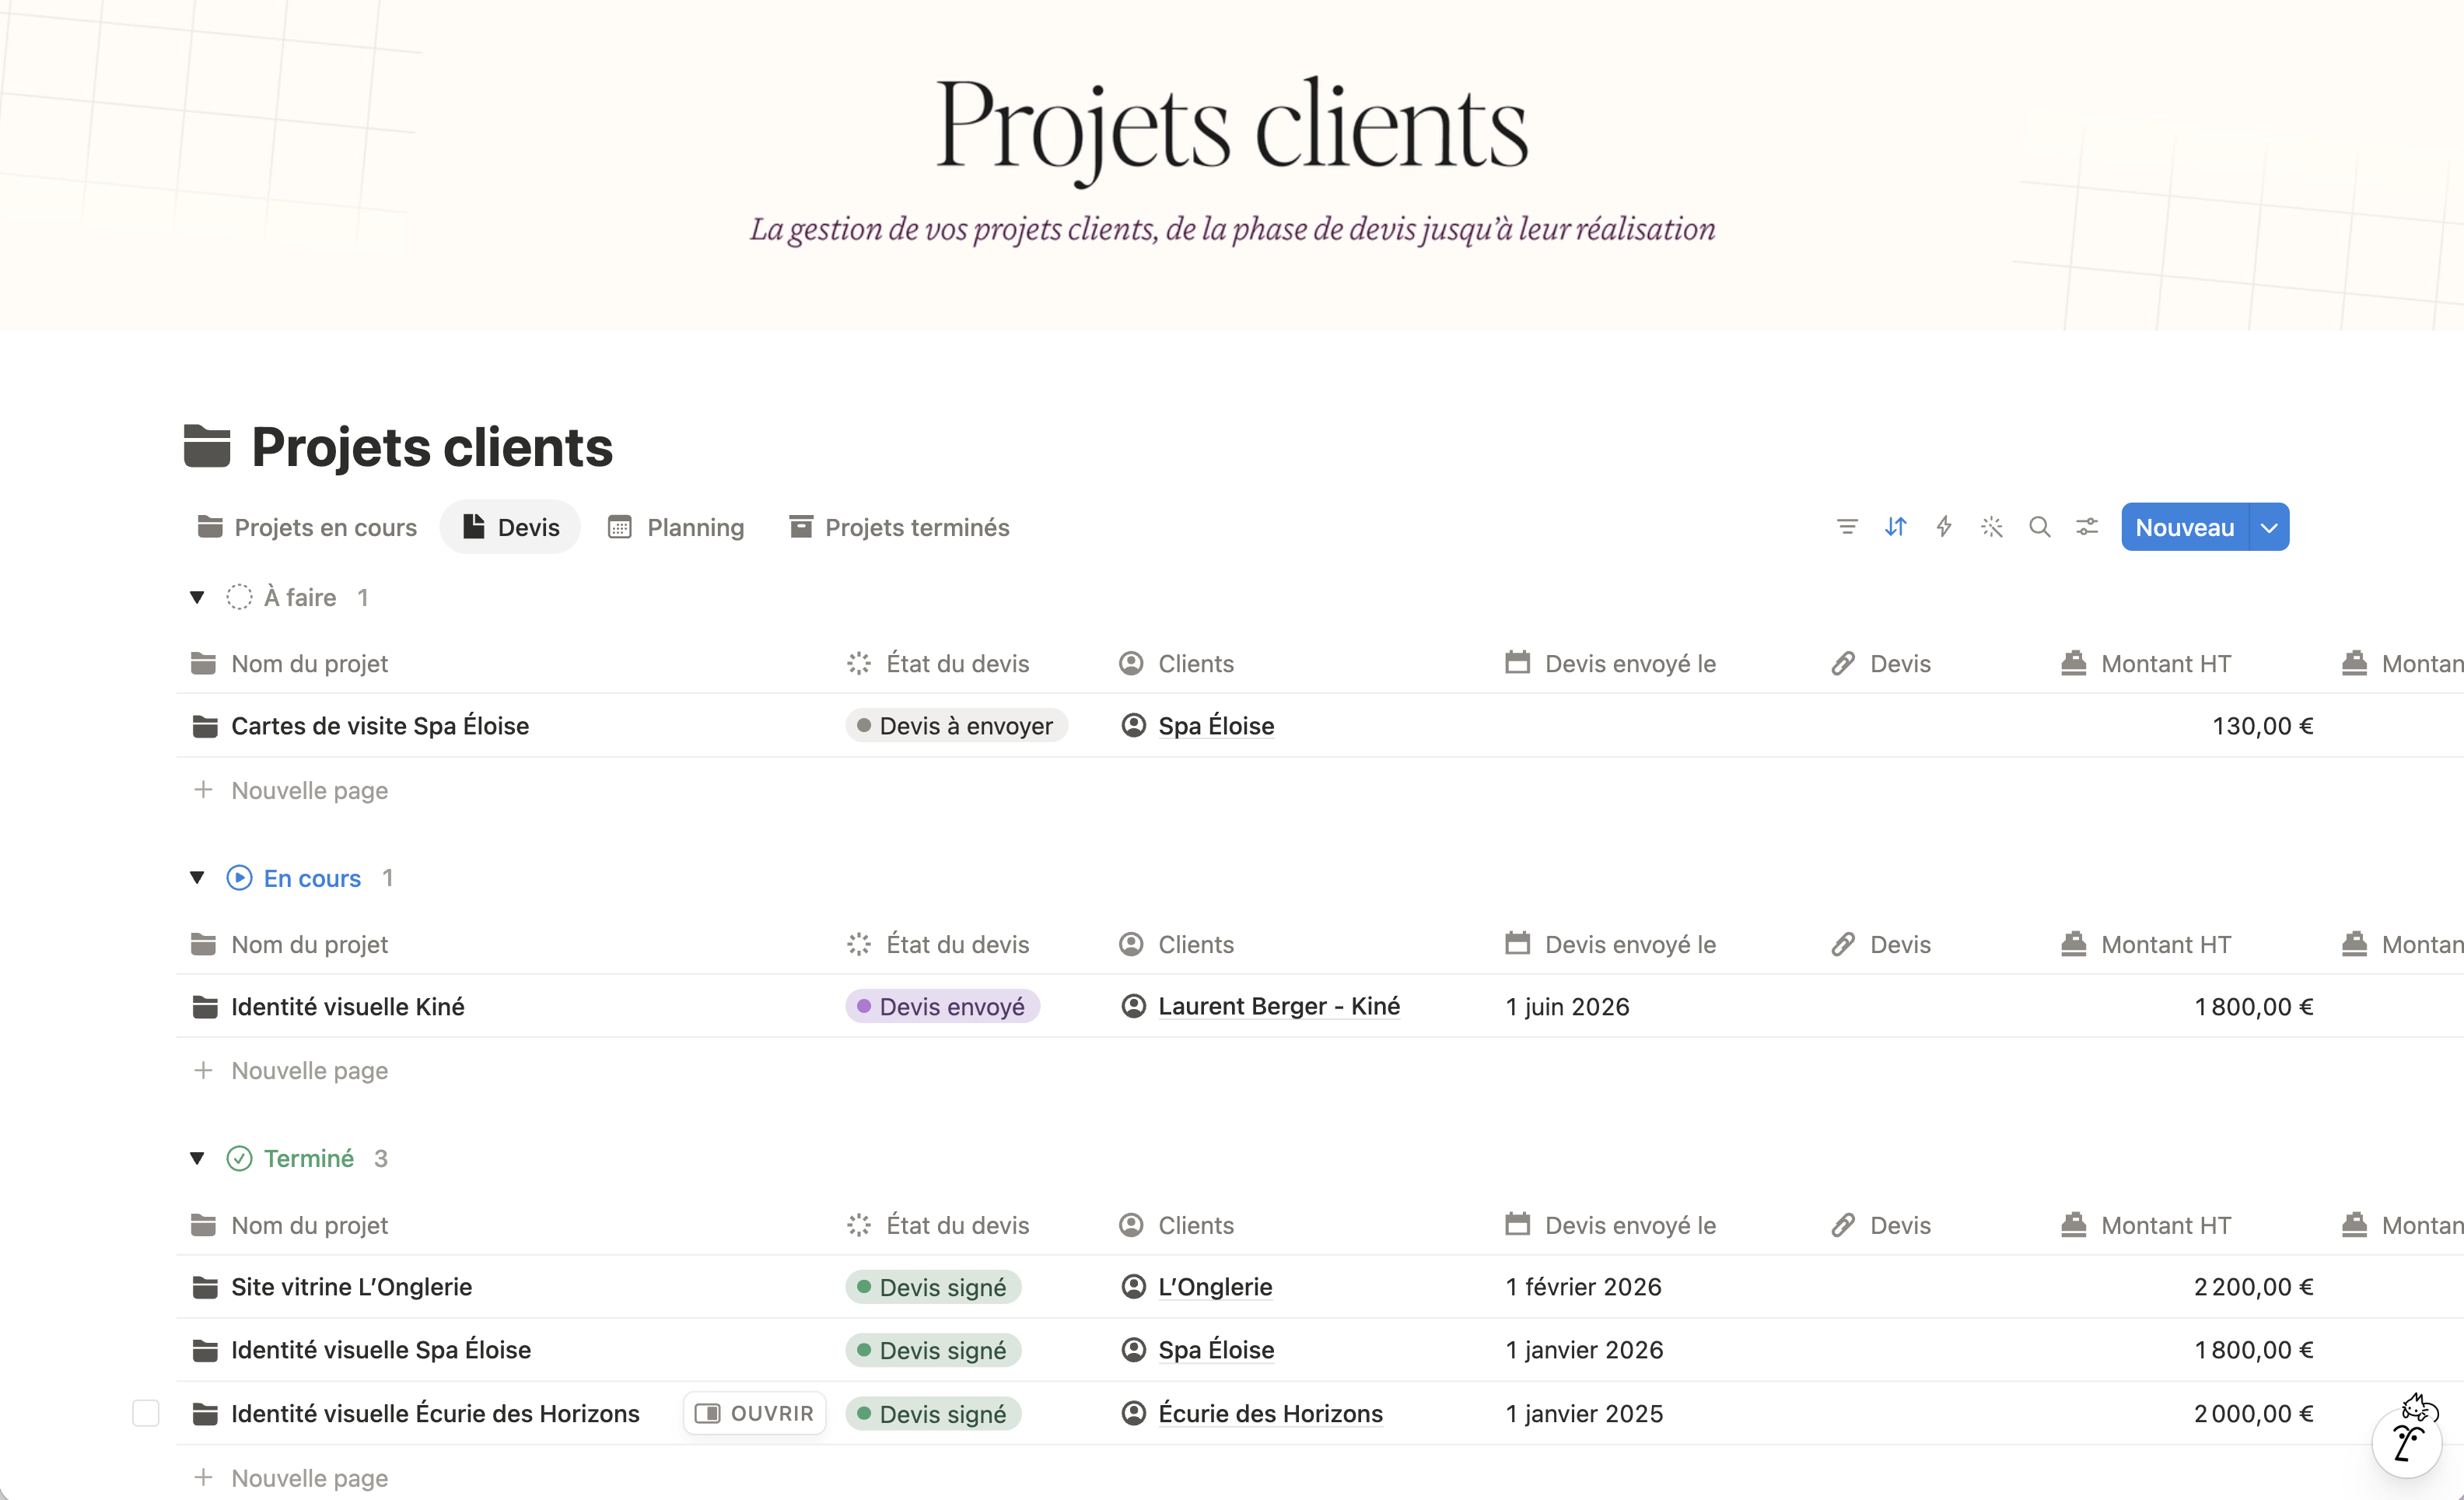Open the Spa Éloise client link in À faire
Image resolution: width=2464 pixels, height=1500 pixels.
[1216, 726]
